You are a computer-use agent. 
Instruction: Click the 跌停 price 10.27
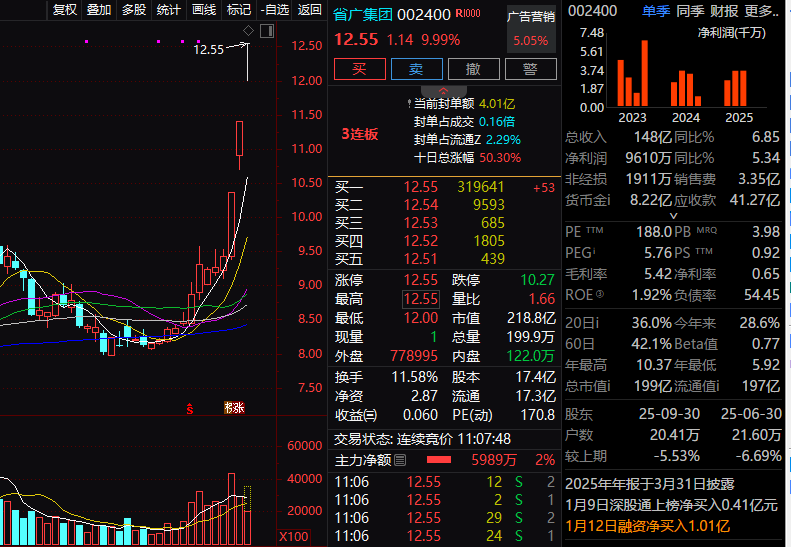(537, 280)
